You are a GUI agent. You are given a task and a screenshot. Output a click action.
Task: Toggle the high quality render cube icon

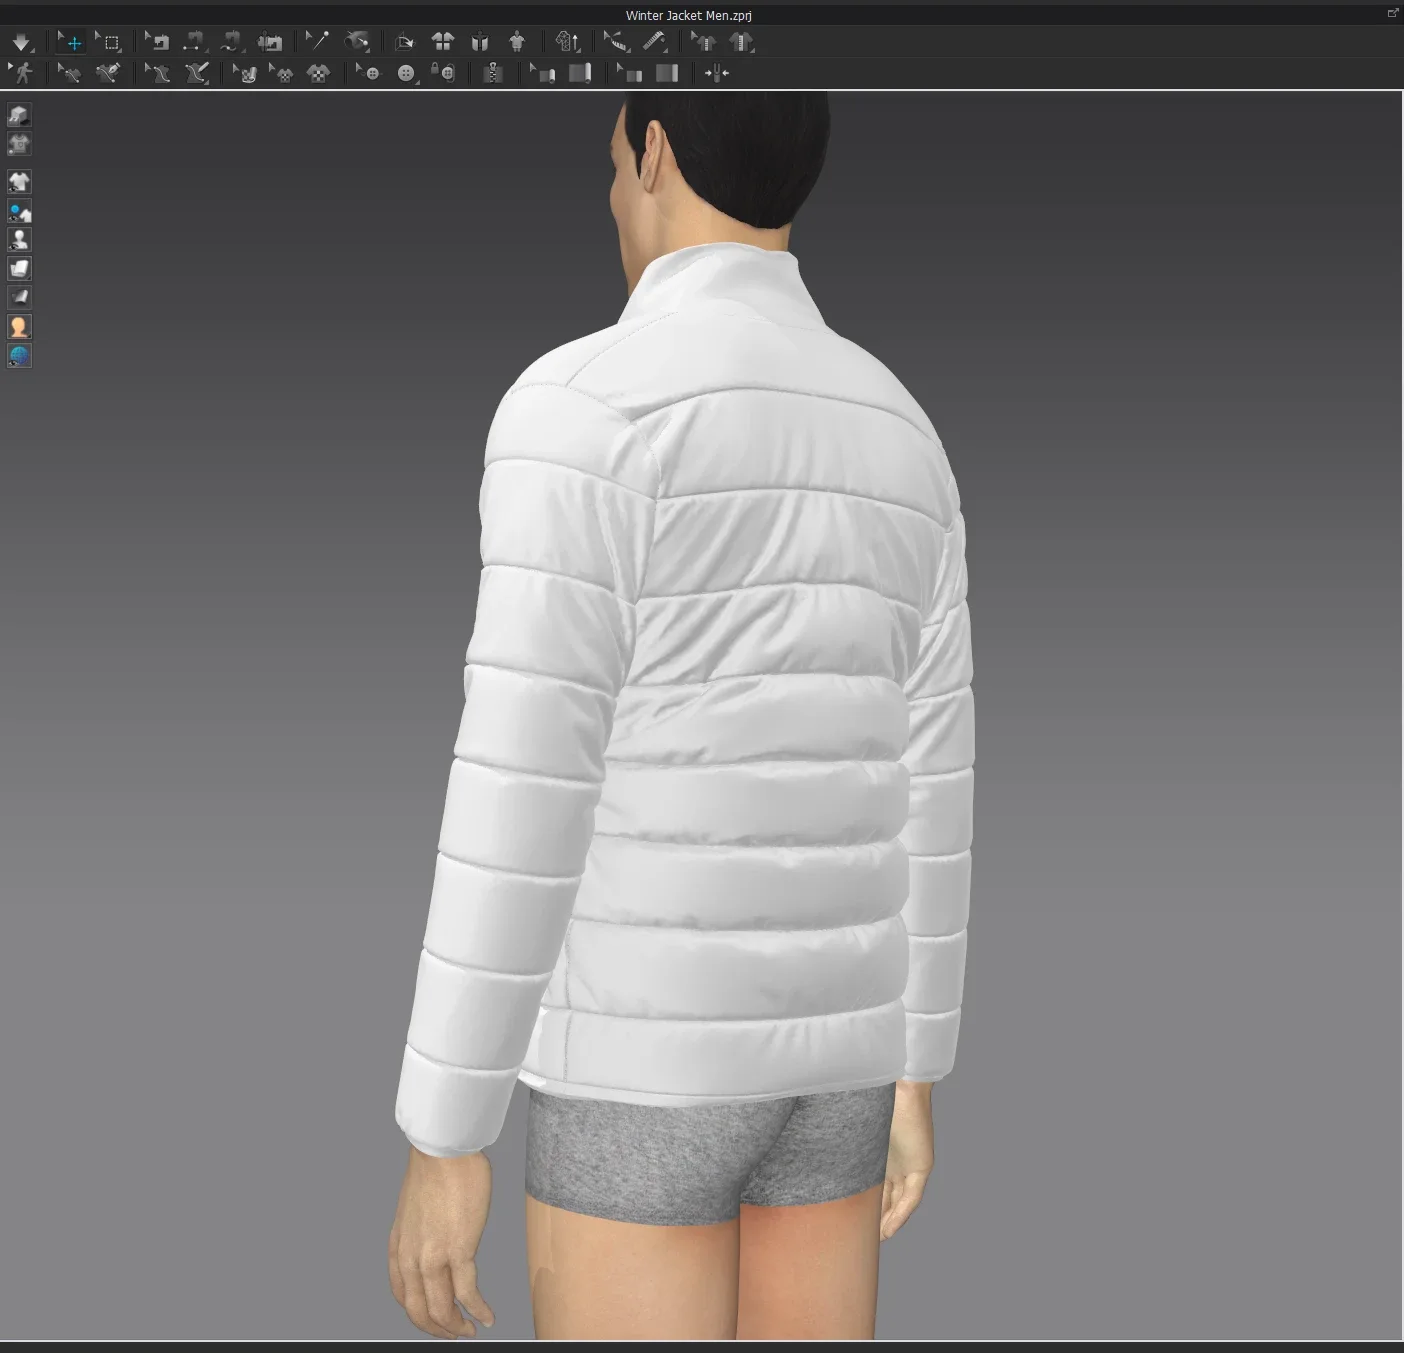(x=19, y=115)
